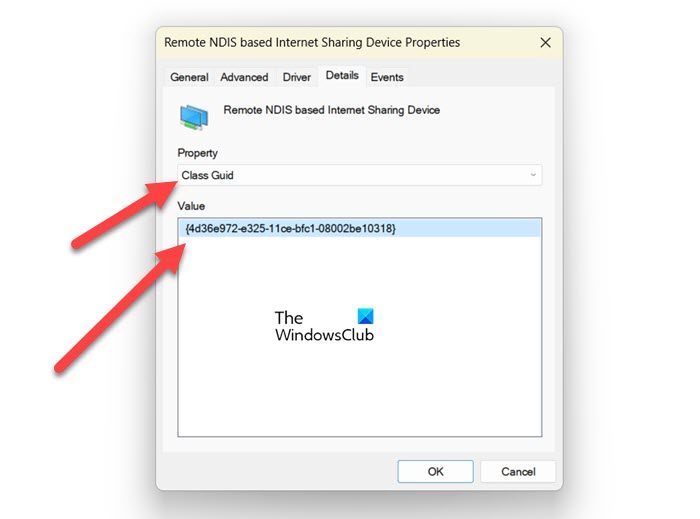Click the Cancel button
The height and width of the screenshot is (519, 700).
tap(518, 471)
